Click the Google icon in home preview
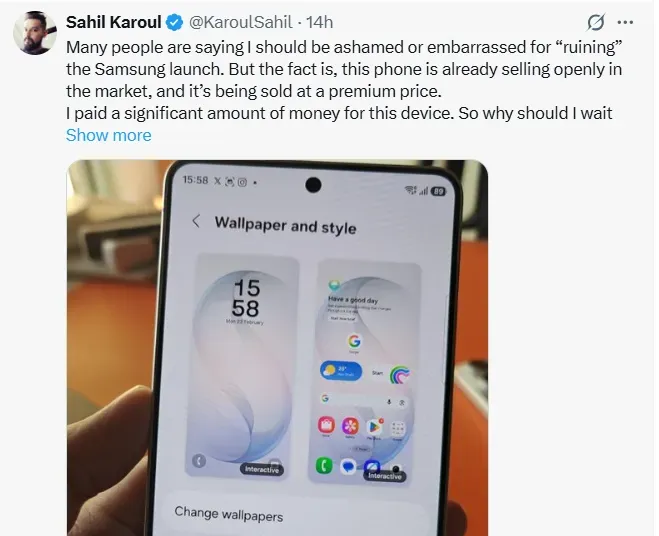 [x=354, y=341]
